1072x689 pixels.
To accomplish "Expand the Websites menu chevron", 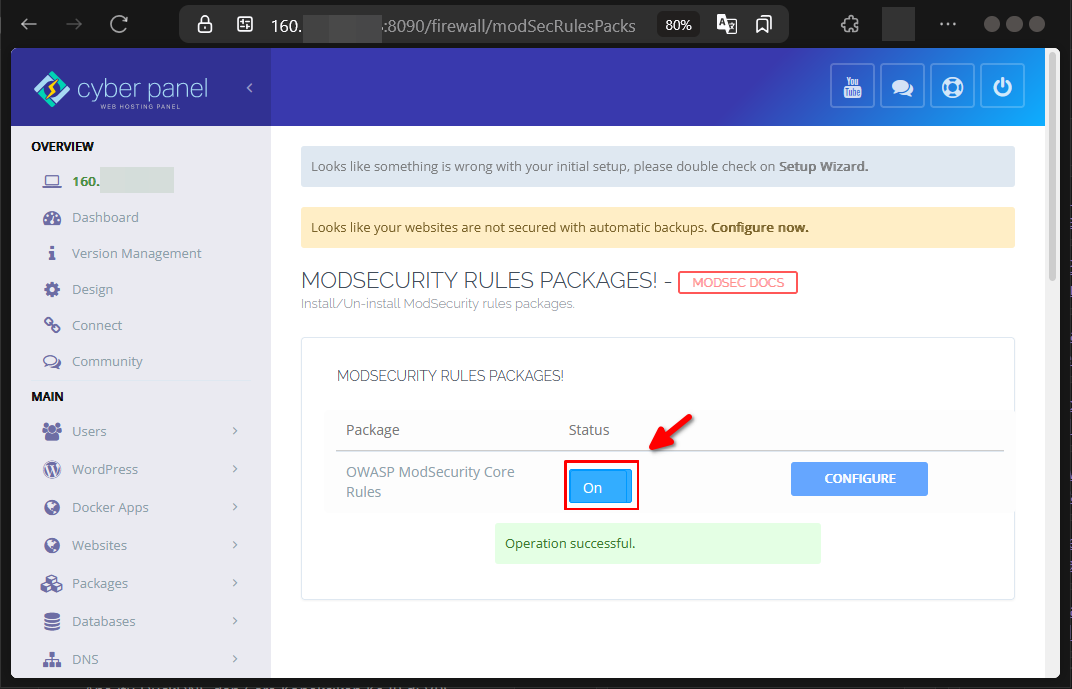I will [234, 545].
